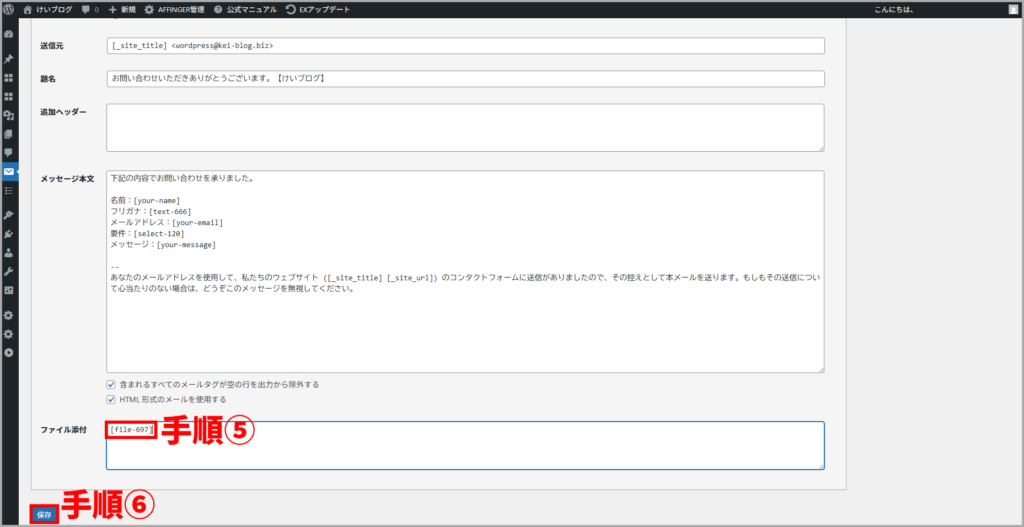Click the けいブログ site home link
Image resolution: width=1024 pixels, height=527 pixels.
(x=47, y=9)
